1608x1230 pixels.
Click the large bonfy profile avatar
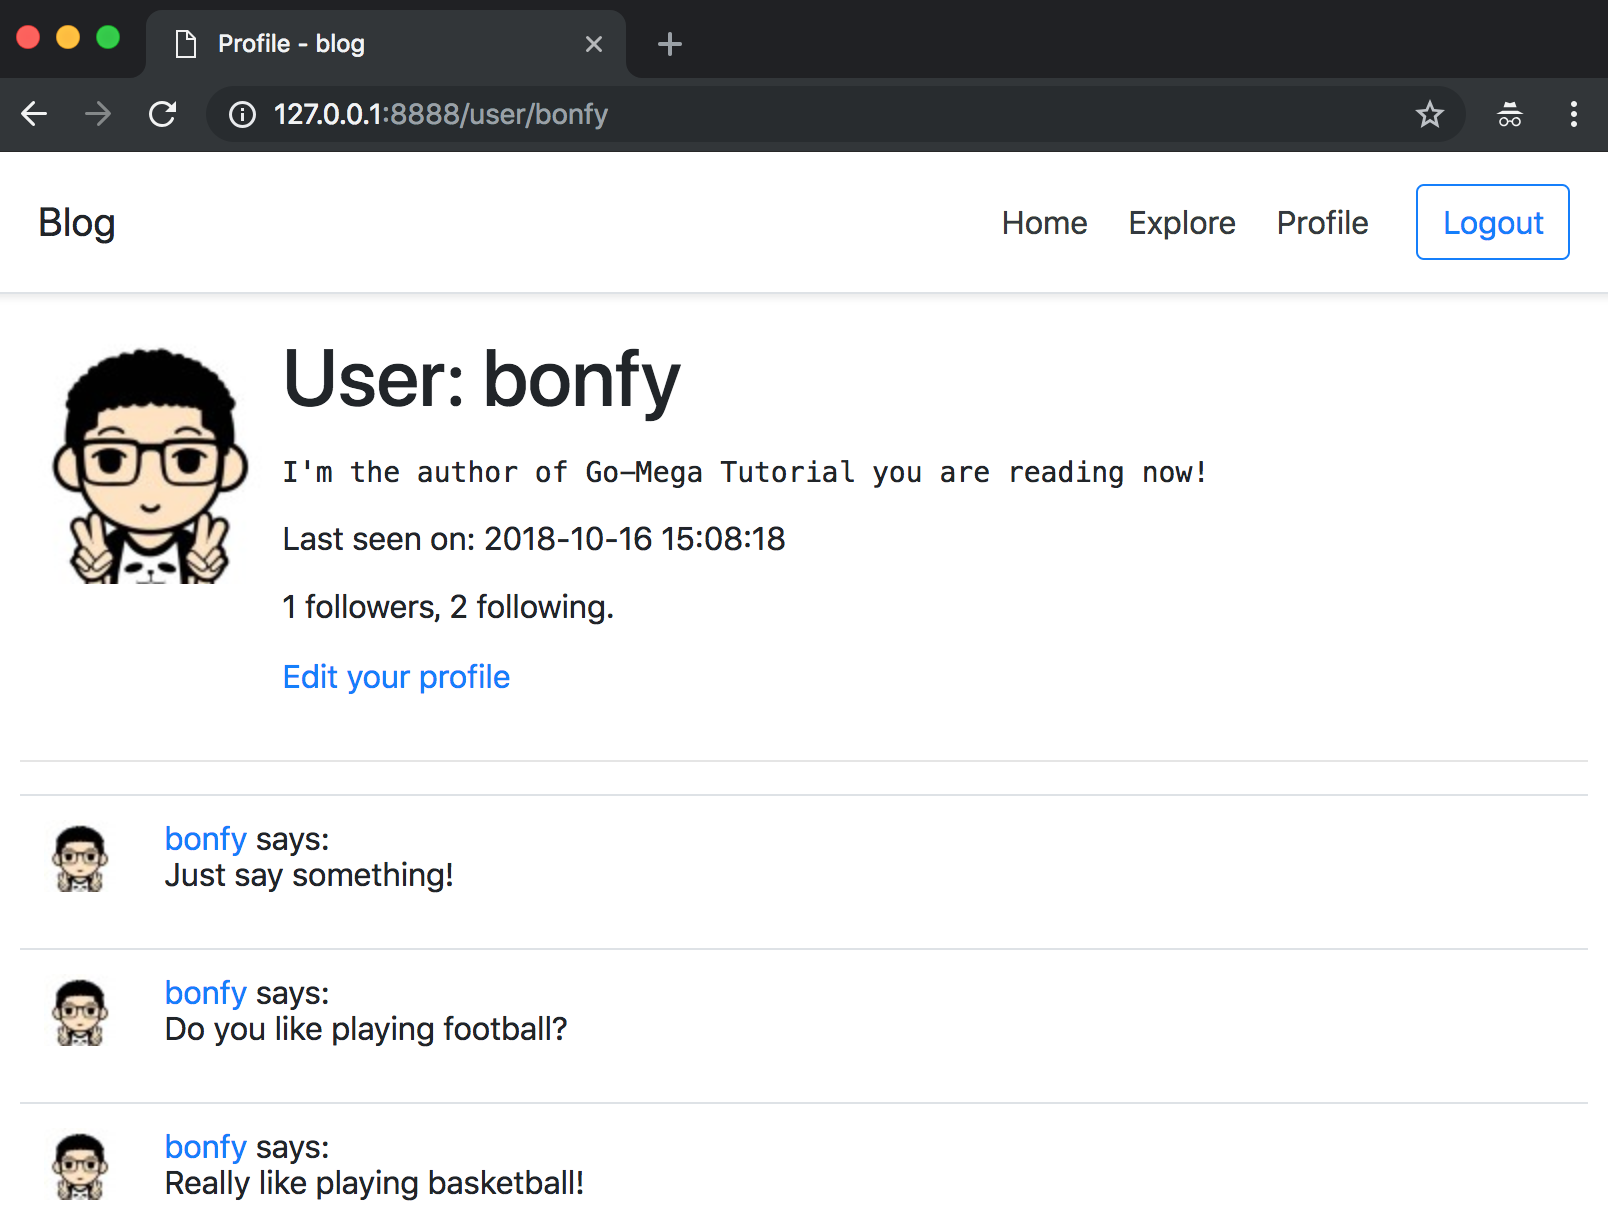click(150, 466)
